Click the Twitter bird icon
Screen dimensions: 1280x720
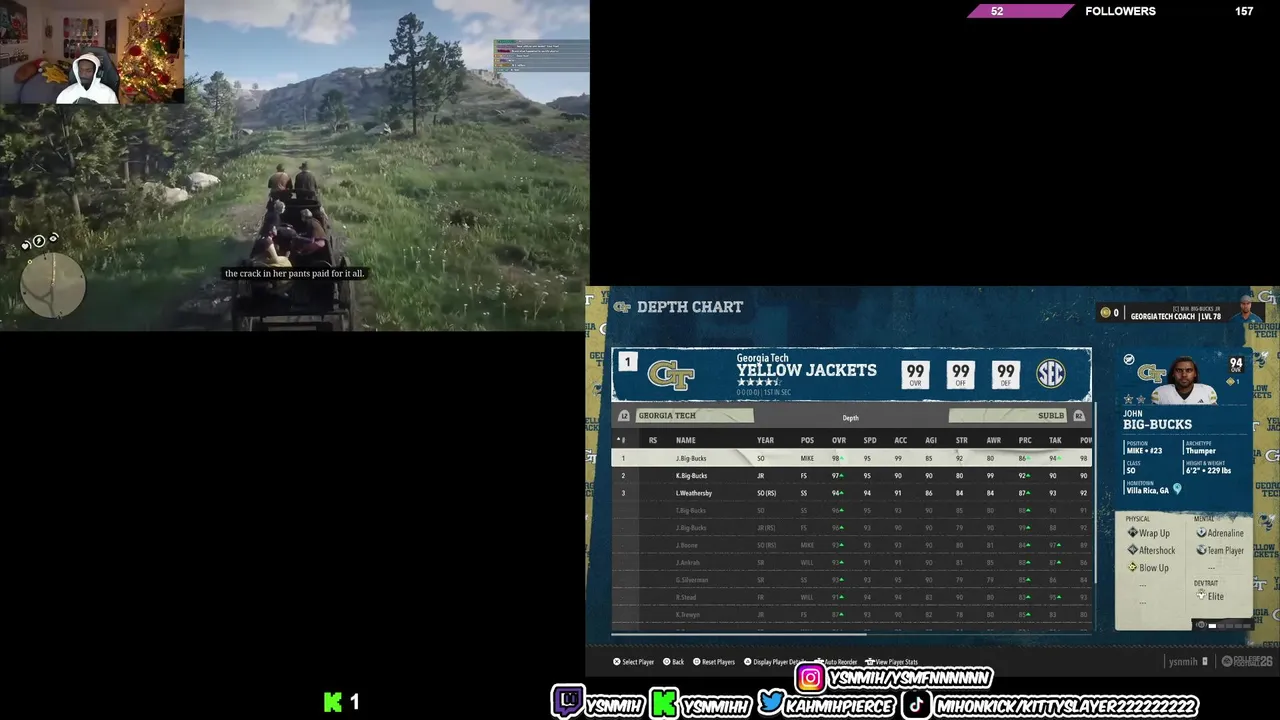click(770, 703)
